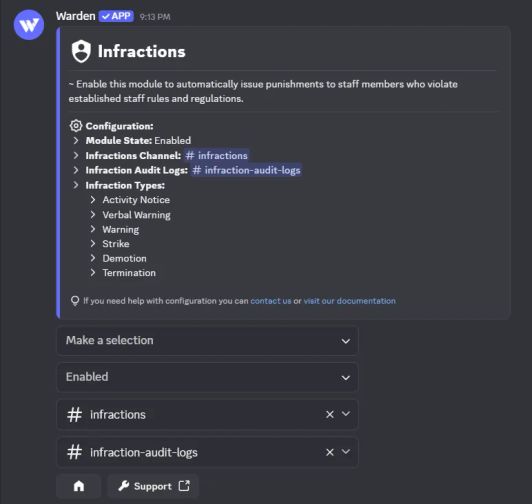
Task: Click the lightbulb help icon
Action: pos(75,301)
